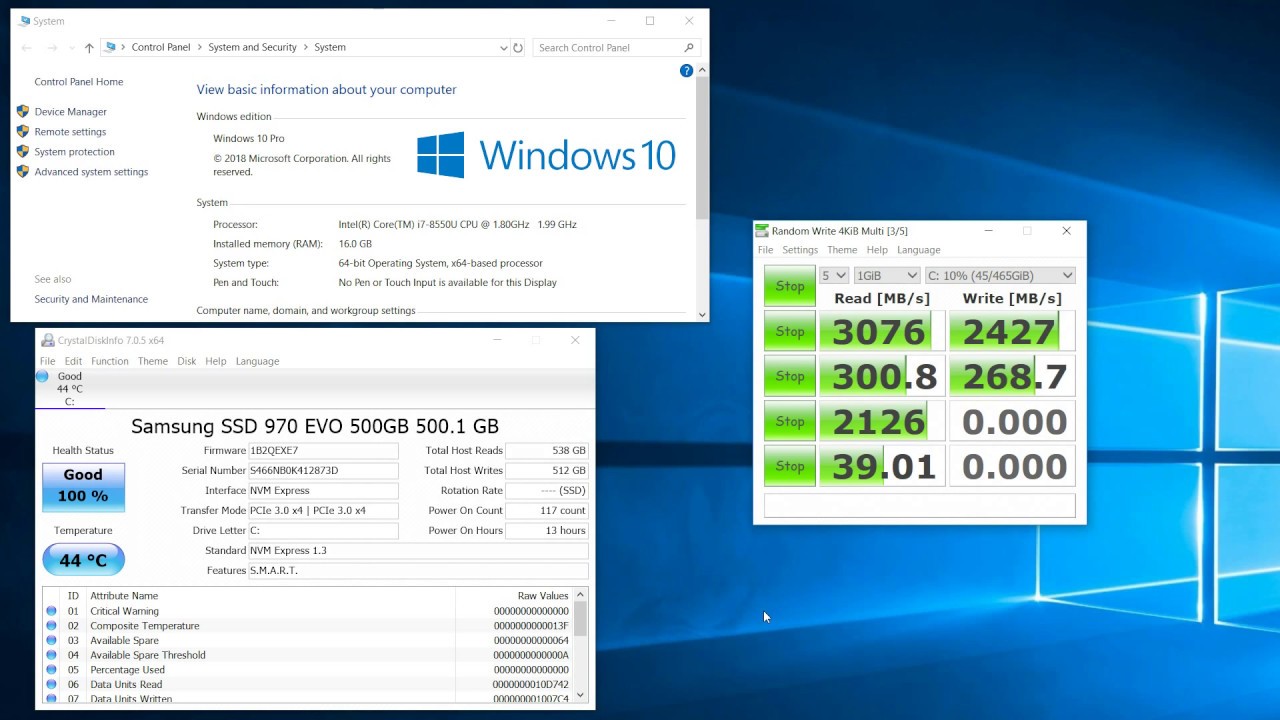Open System protection link
This screenshot has width=1280, height=720.
point(74,152)
